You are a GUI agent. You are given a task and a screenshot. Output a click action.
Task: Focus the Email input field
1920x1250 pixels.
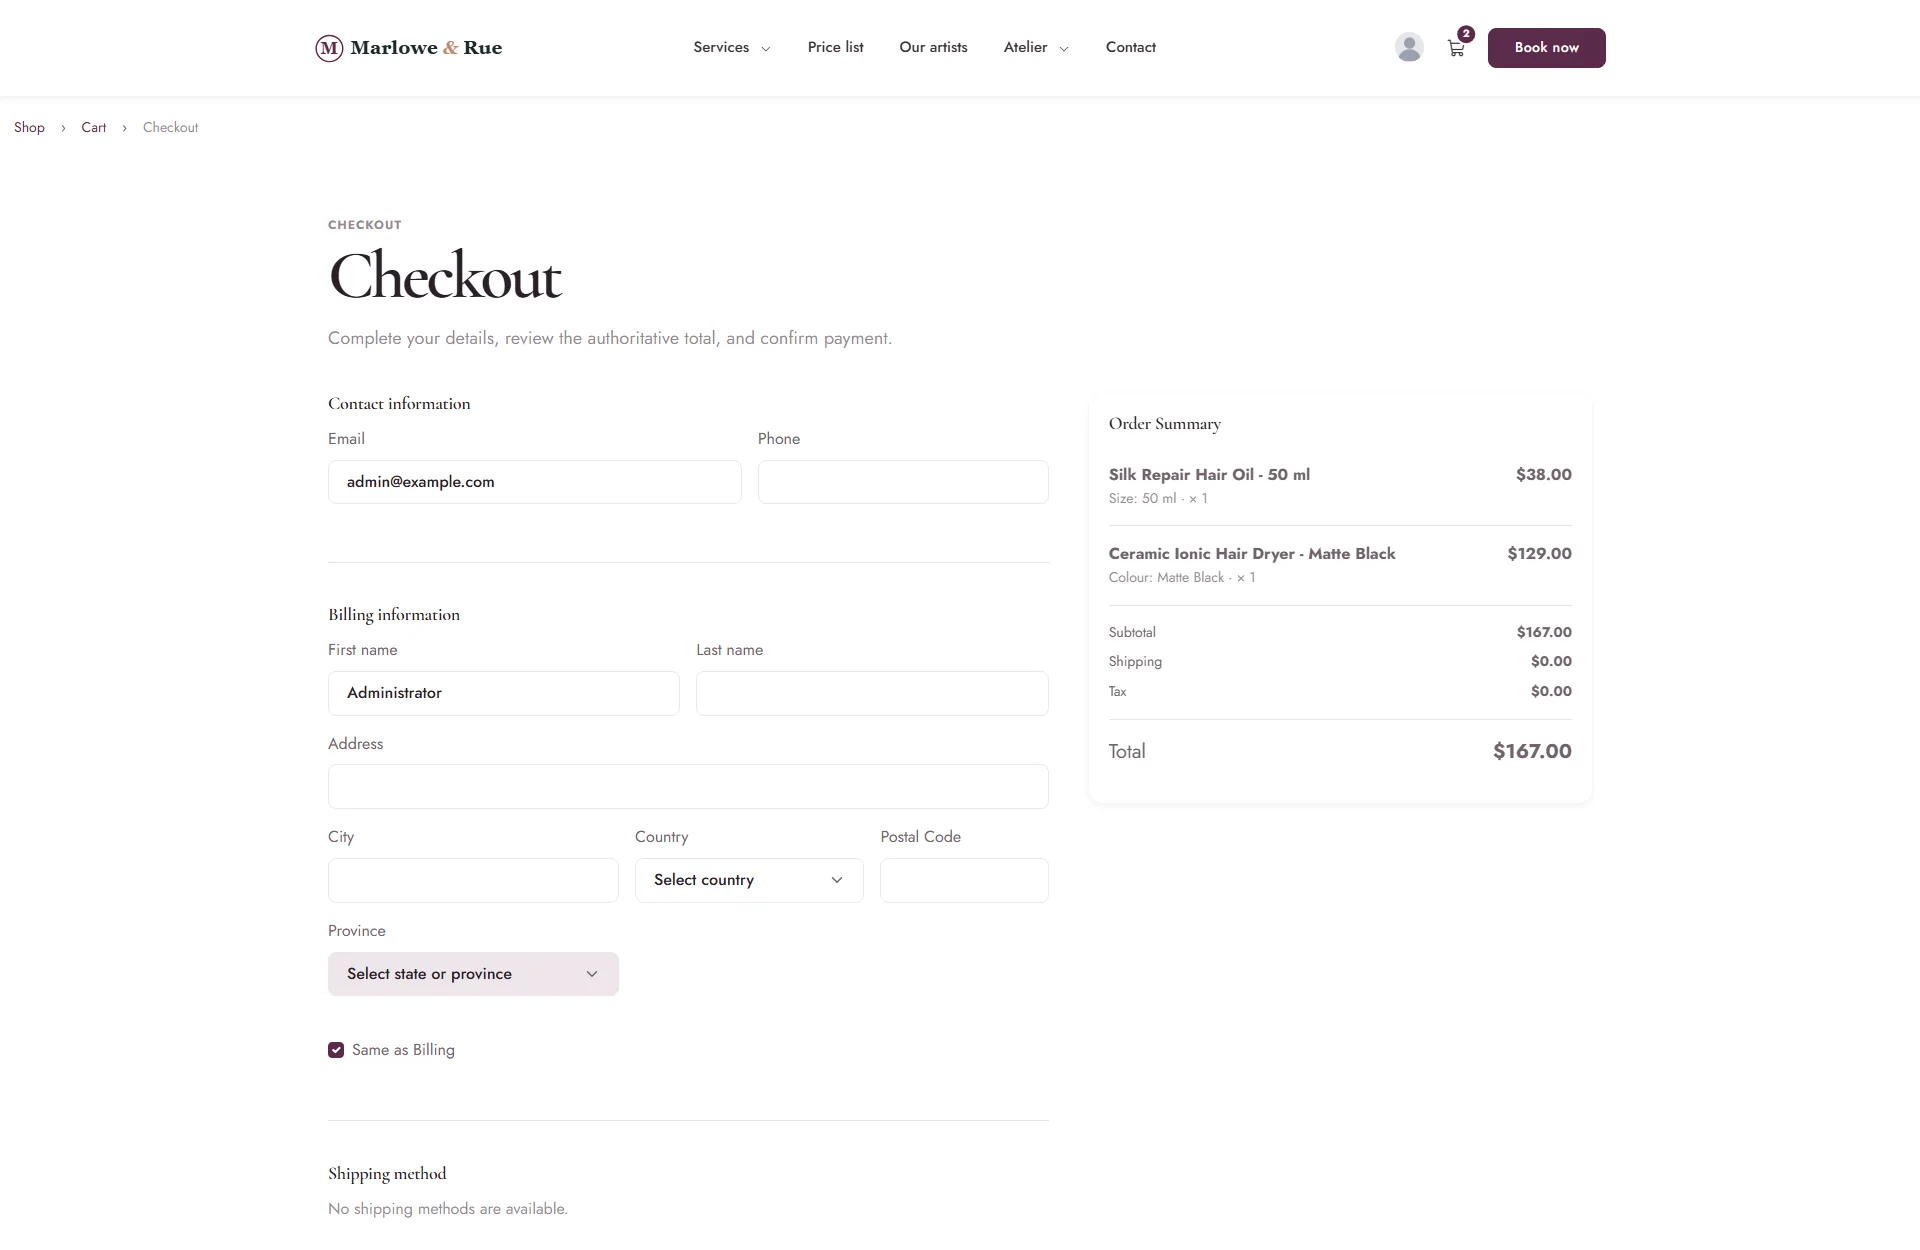point(535,482)
